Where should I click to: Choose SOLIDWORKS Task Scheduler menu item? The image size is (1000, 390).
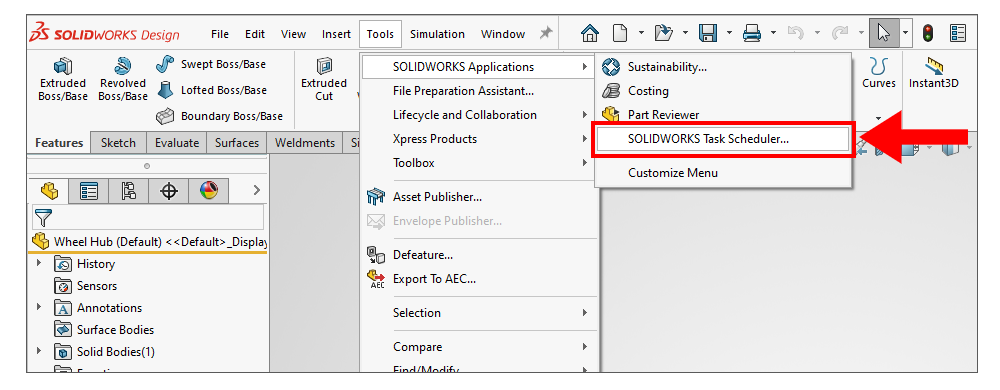point(722,139)
